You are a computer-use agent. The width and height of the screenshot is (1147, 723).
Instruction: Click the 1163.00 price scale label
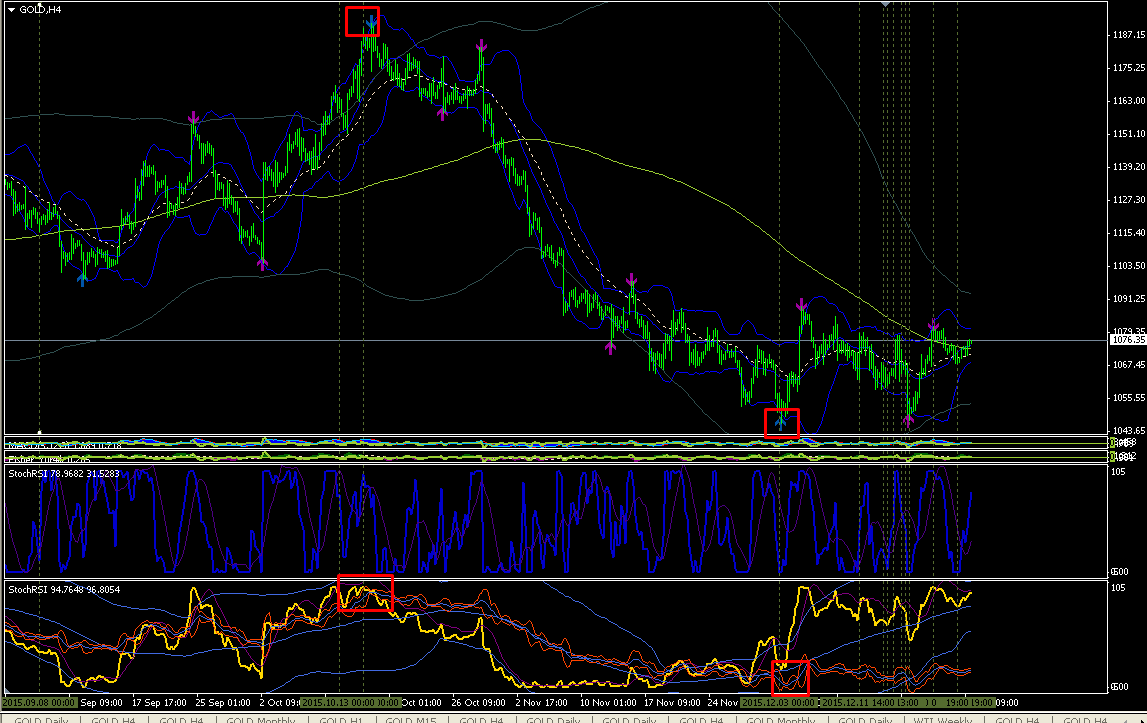tap(1129, 100)
